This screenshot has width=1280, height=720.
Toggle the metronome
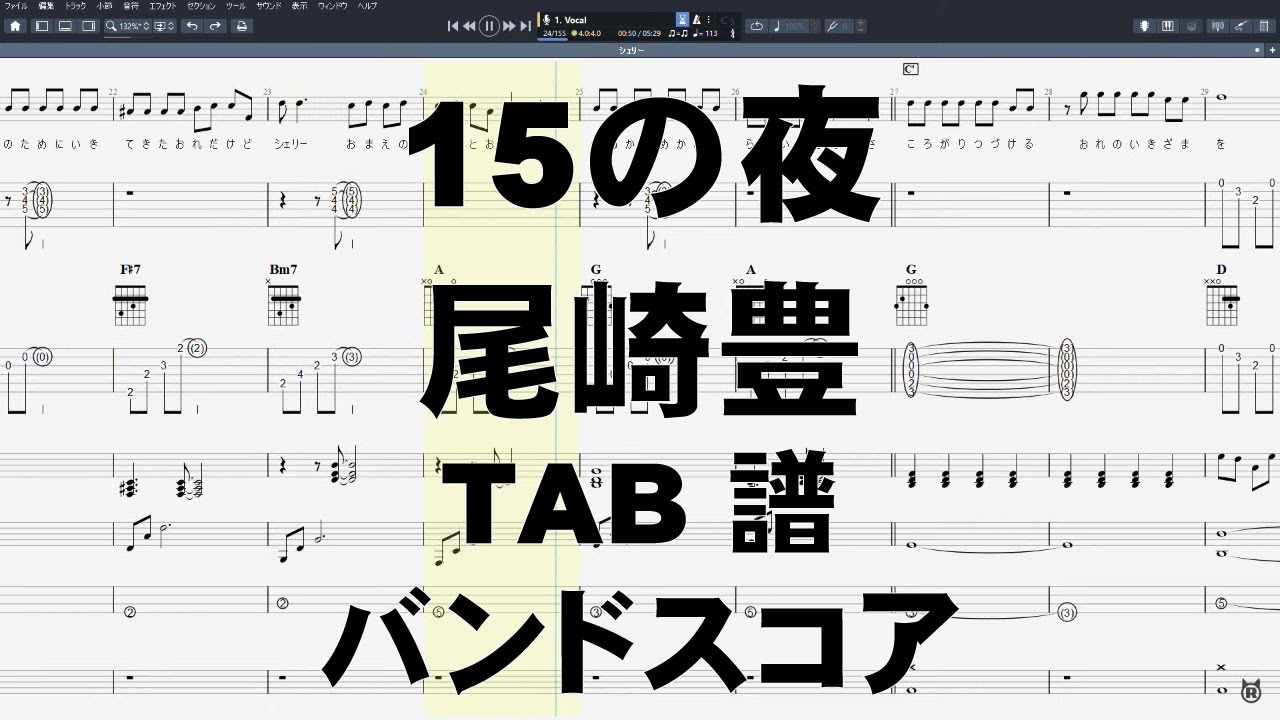click(697, 19)
